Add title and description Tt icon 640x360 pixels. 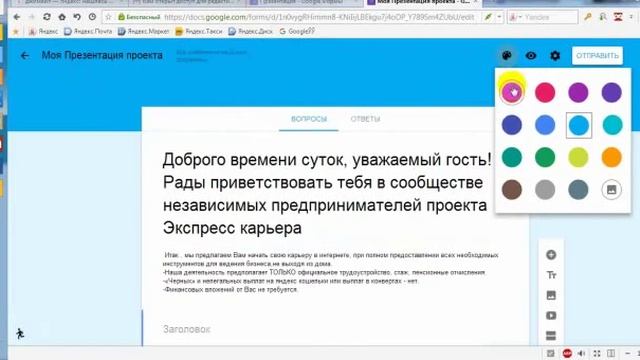pos(551,275)
